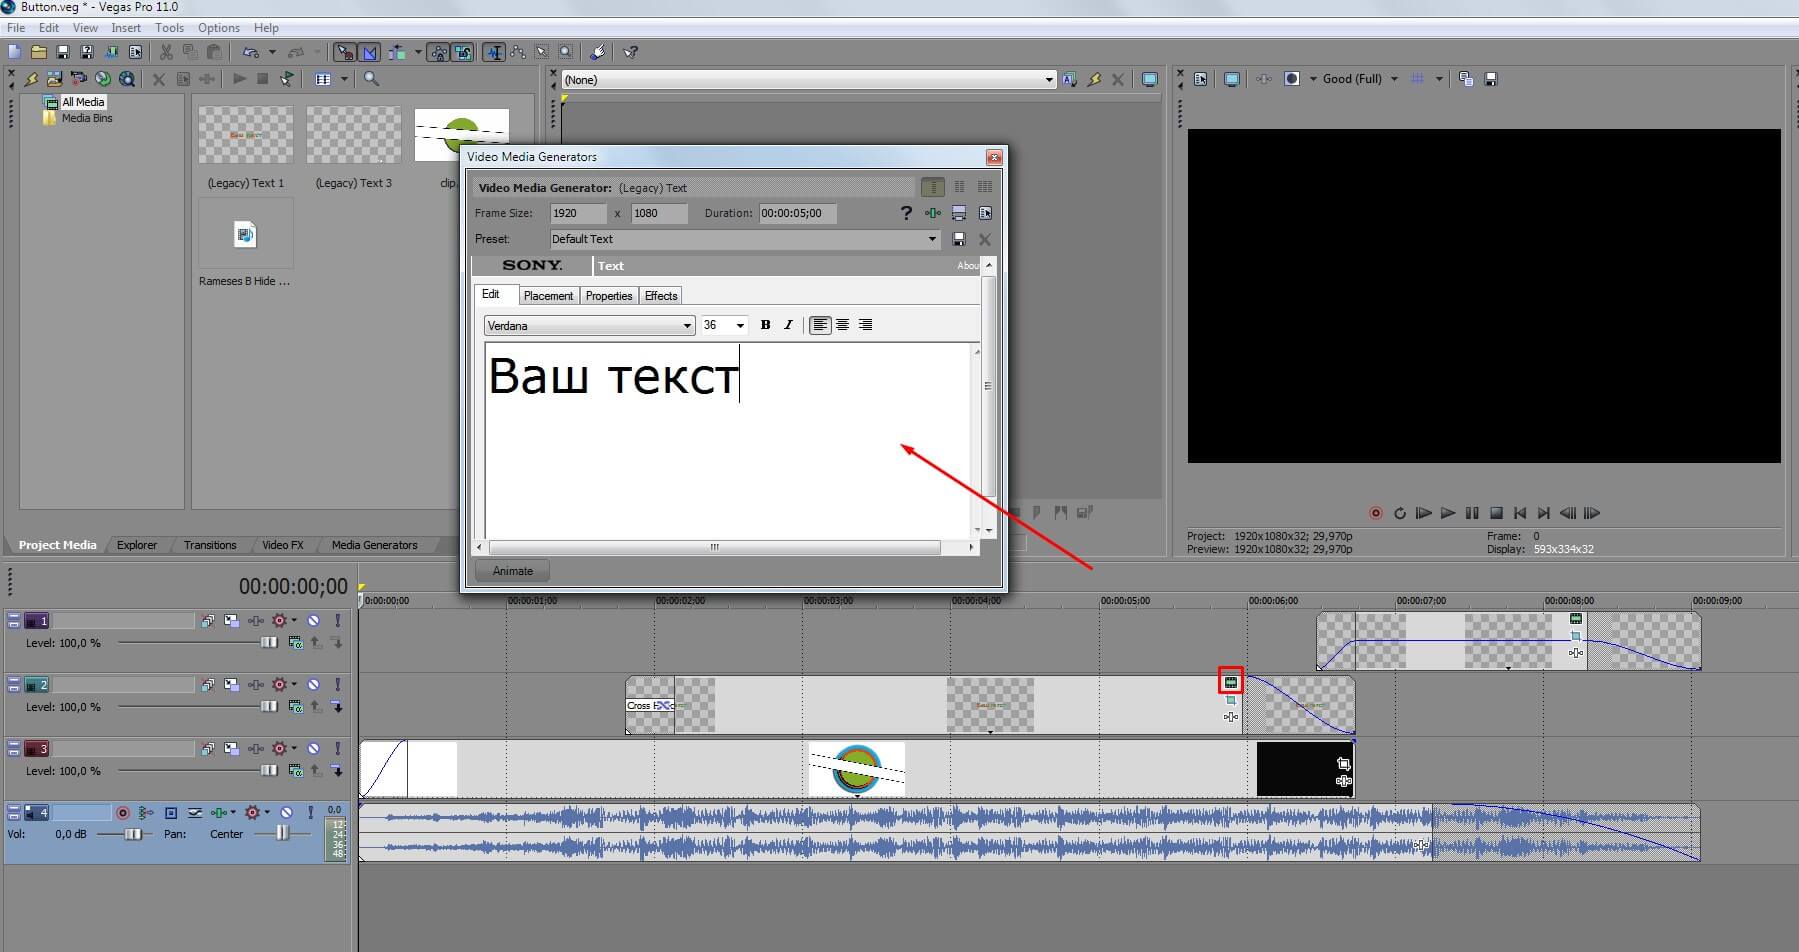The height and width of the screenshot is (952, 1799).
Task: Select center text alignment
Action: [x=843, y=325]
